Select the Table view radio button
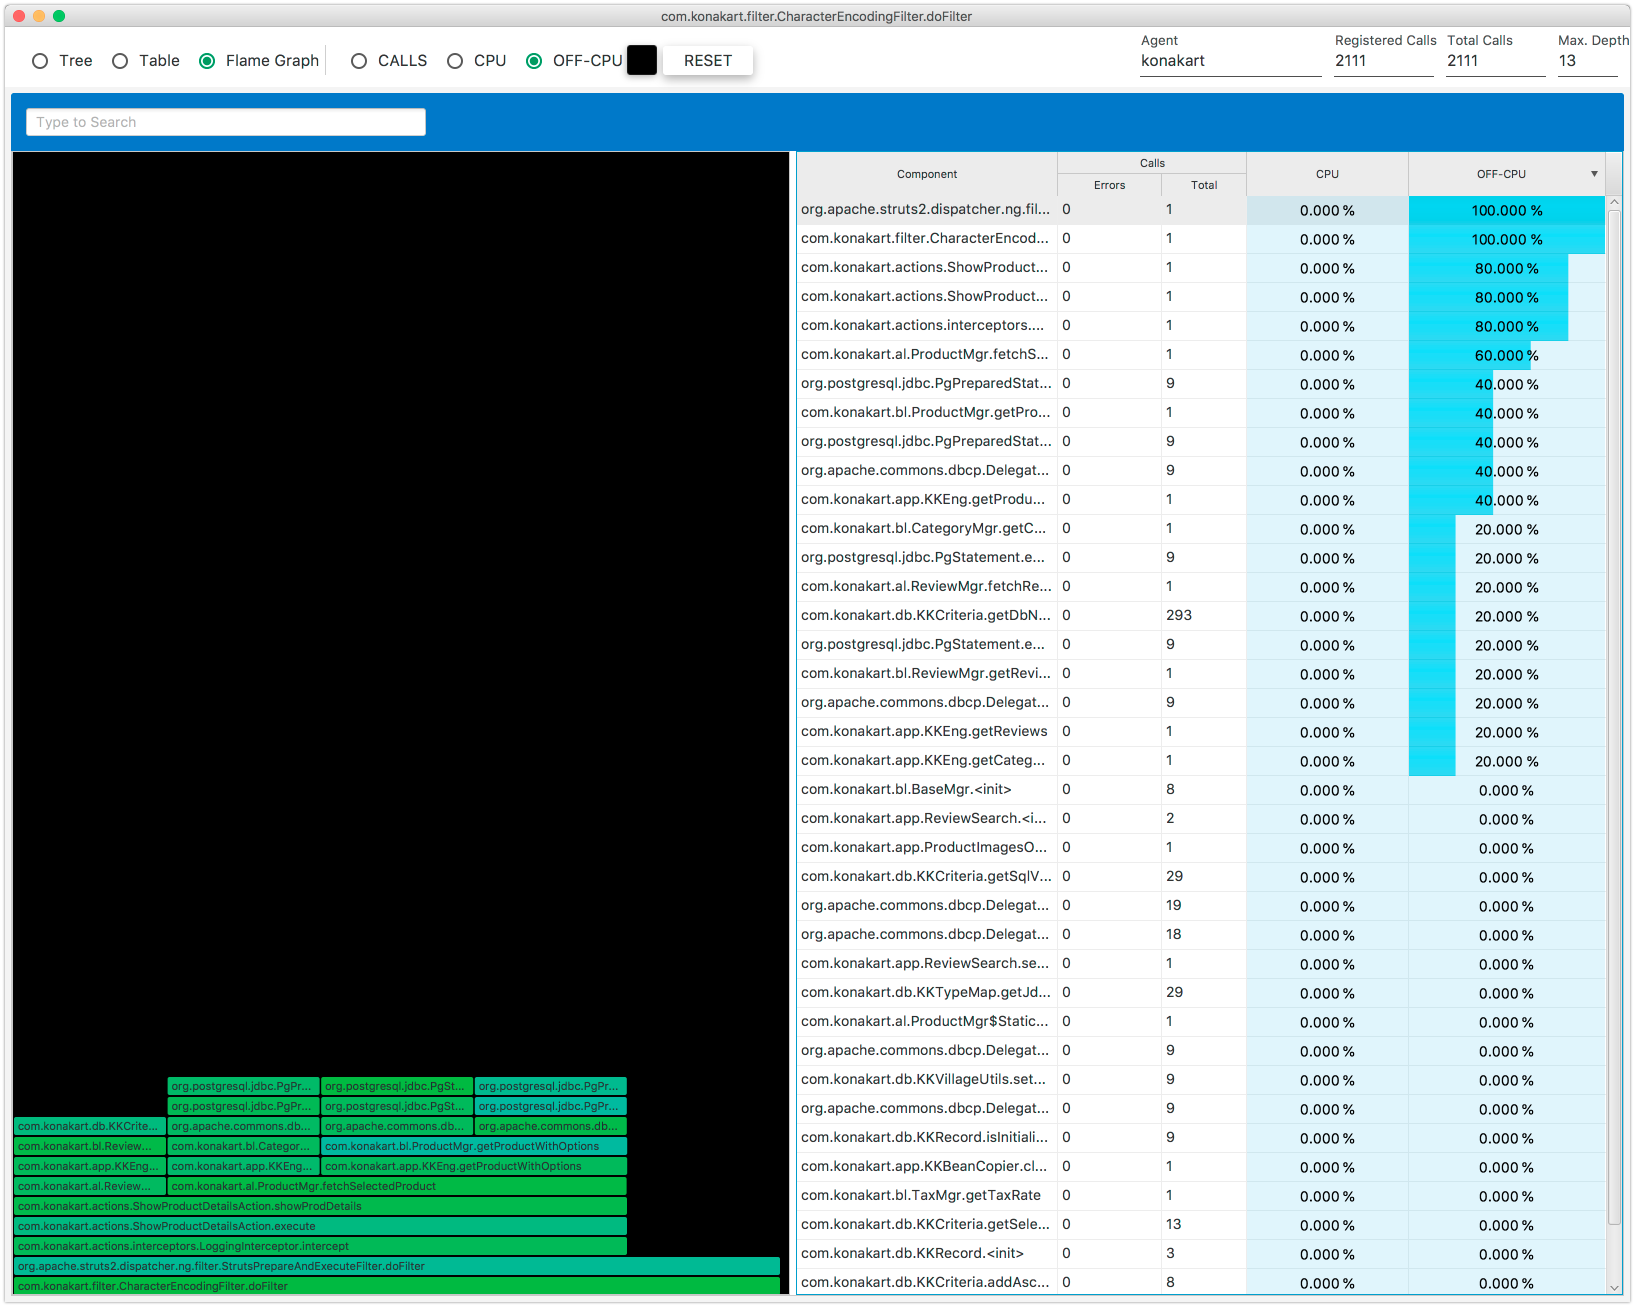 [120, 61]
